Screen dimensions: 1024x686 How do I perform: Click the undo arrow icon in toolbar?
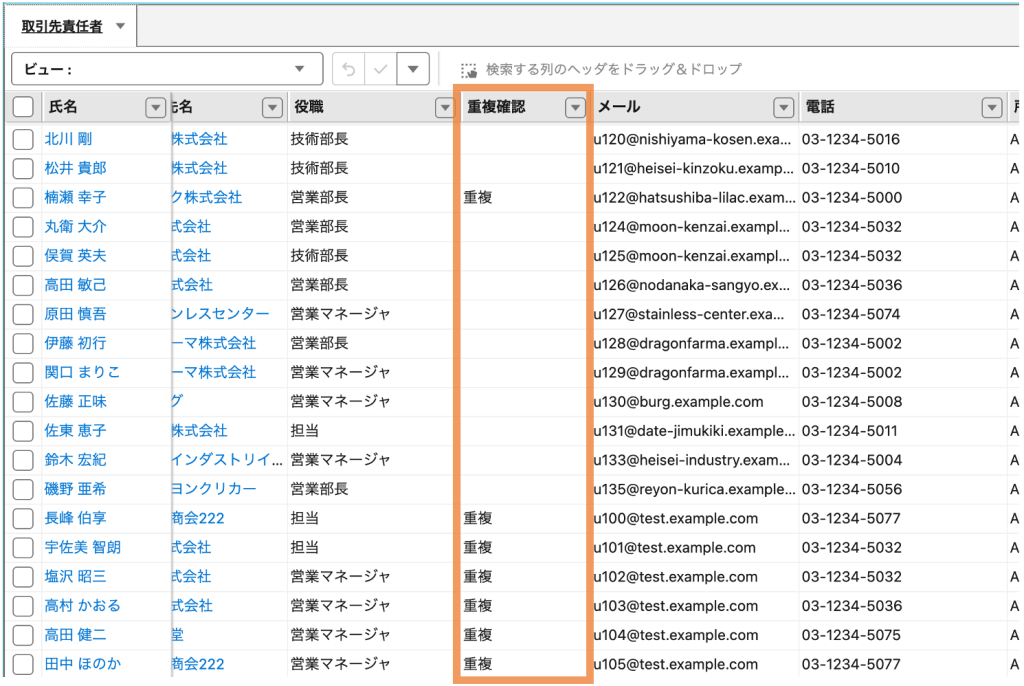click(x=348, y=70)
